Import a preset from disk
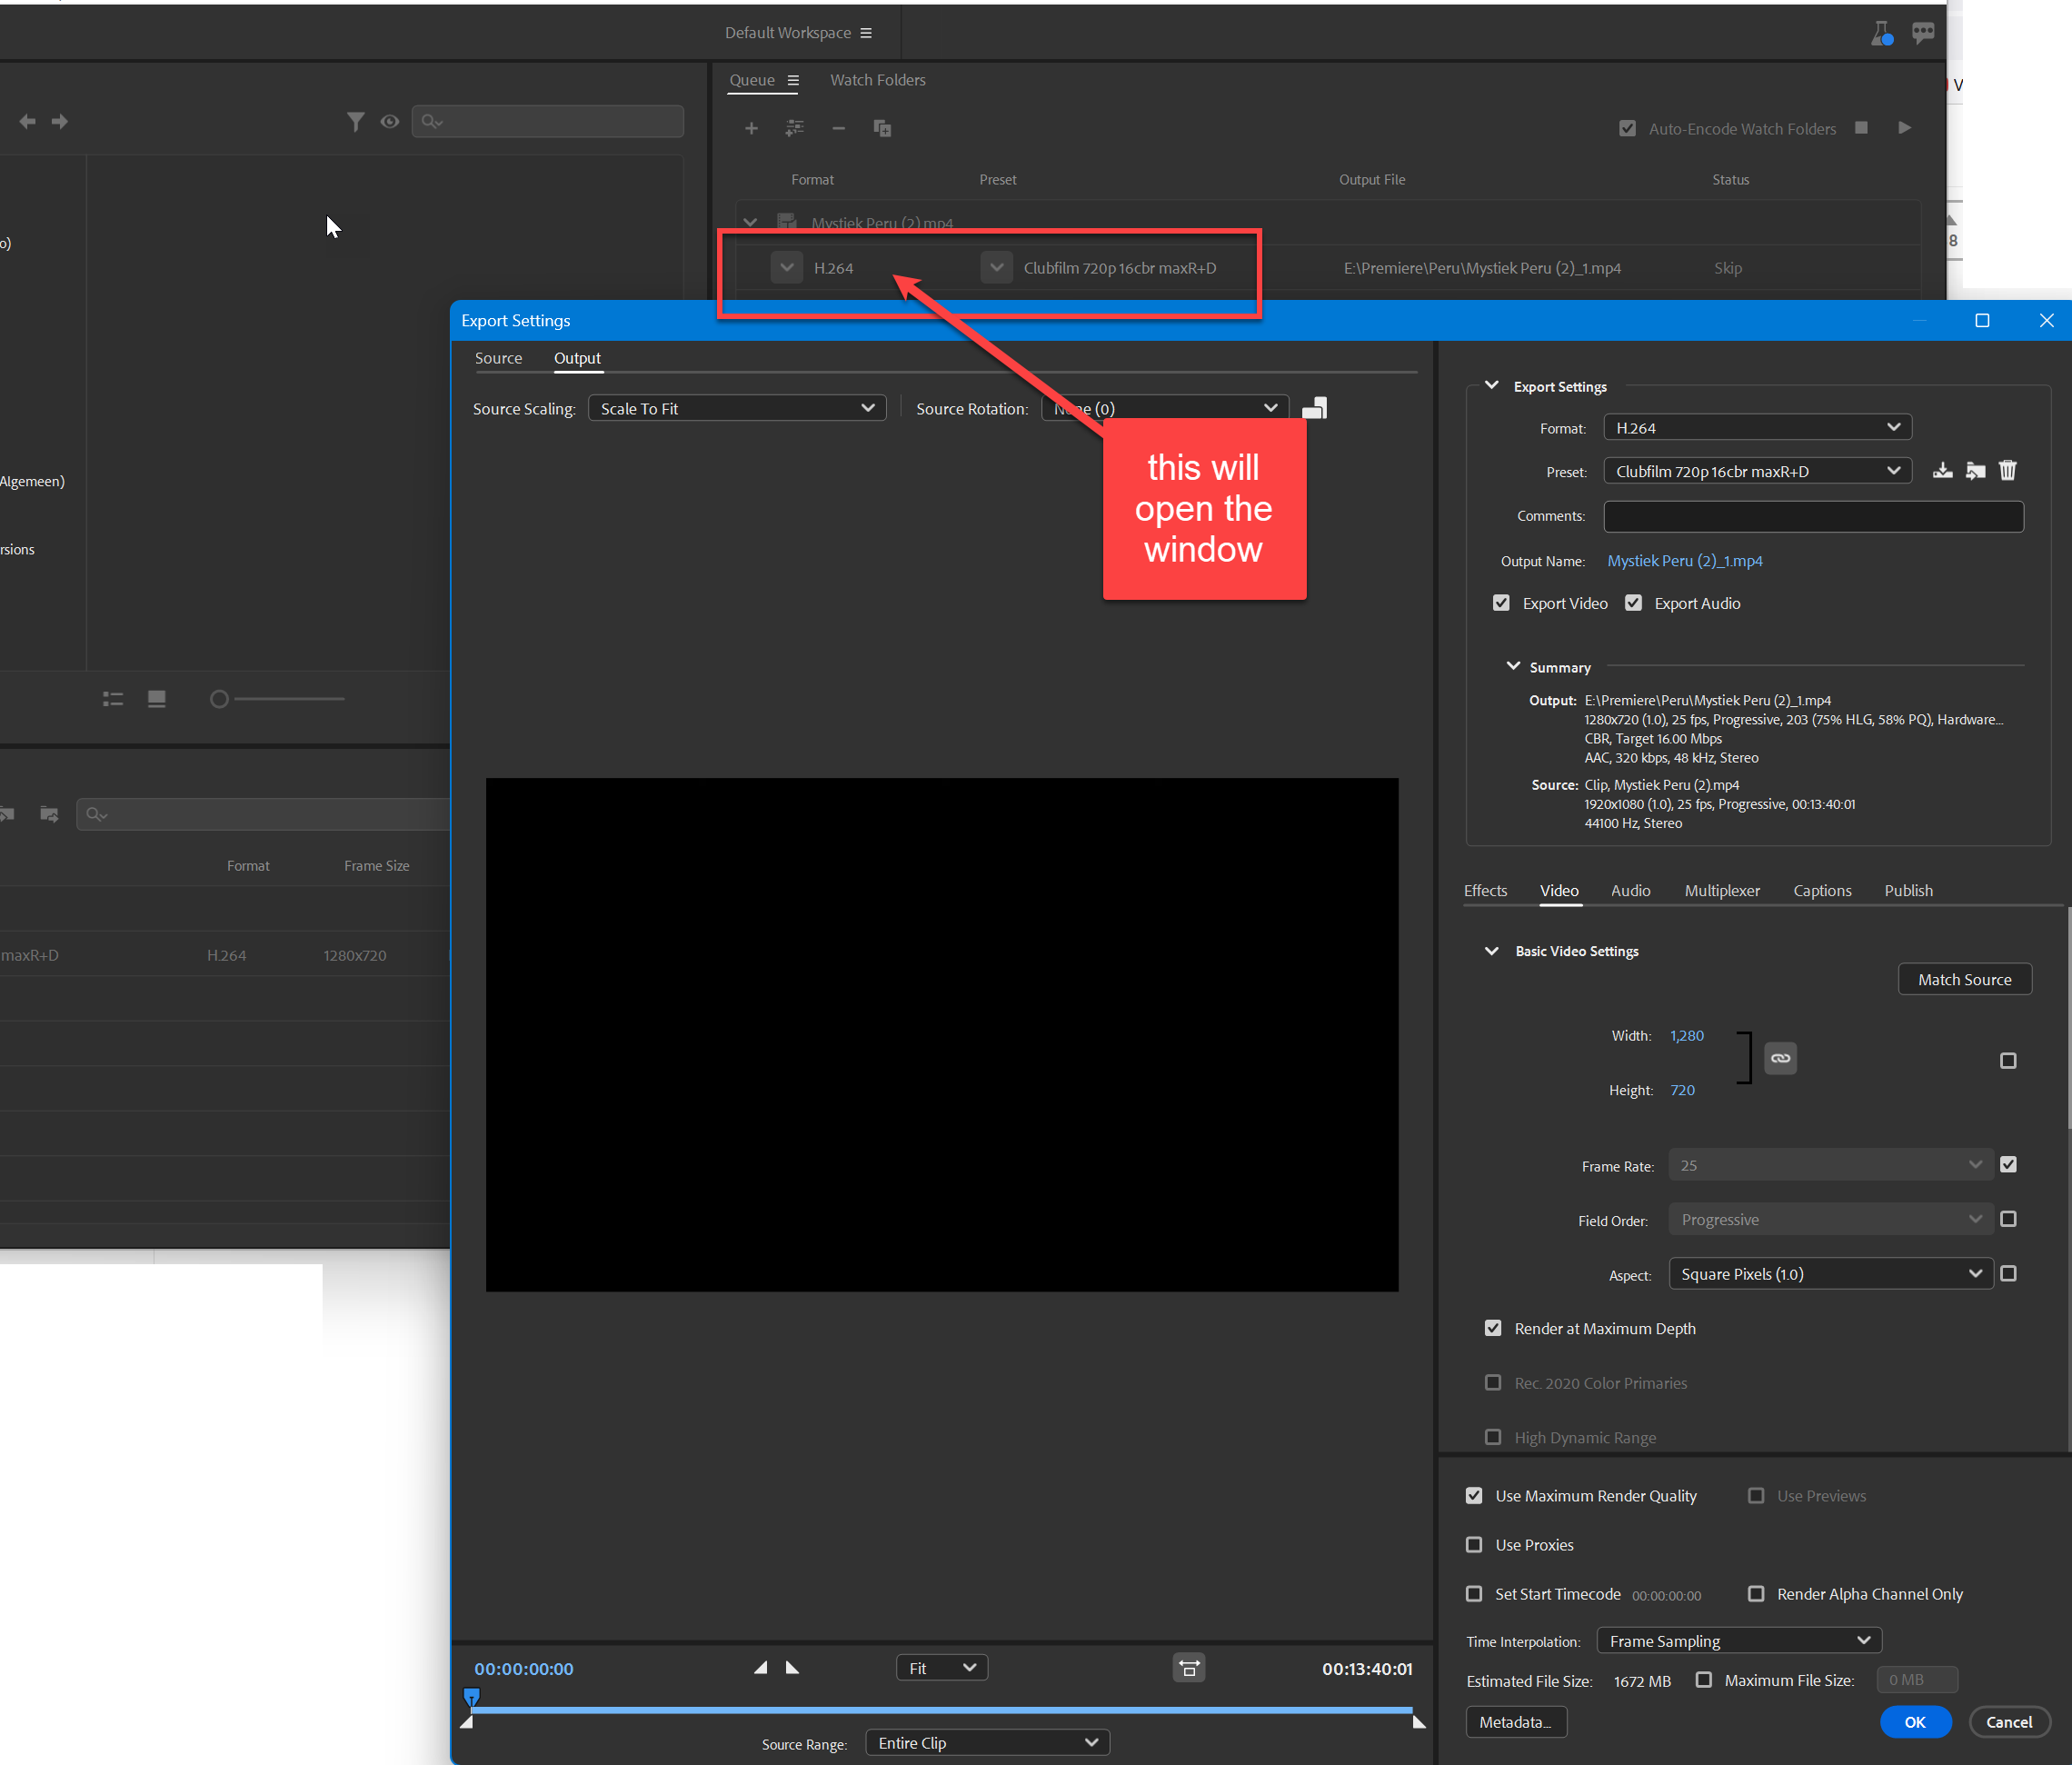 1975,470
